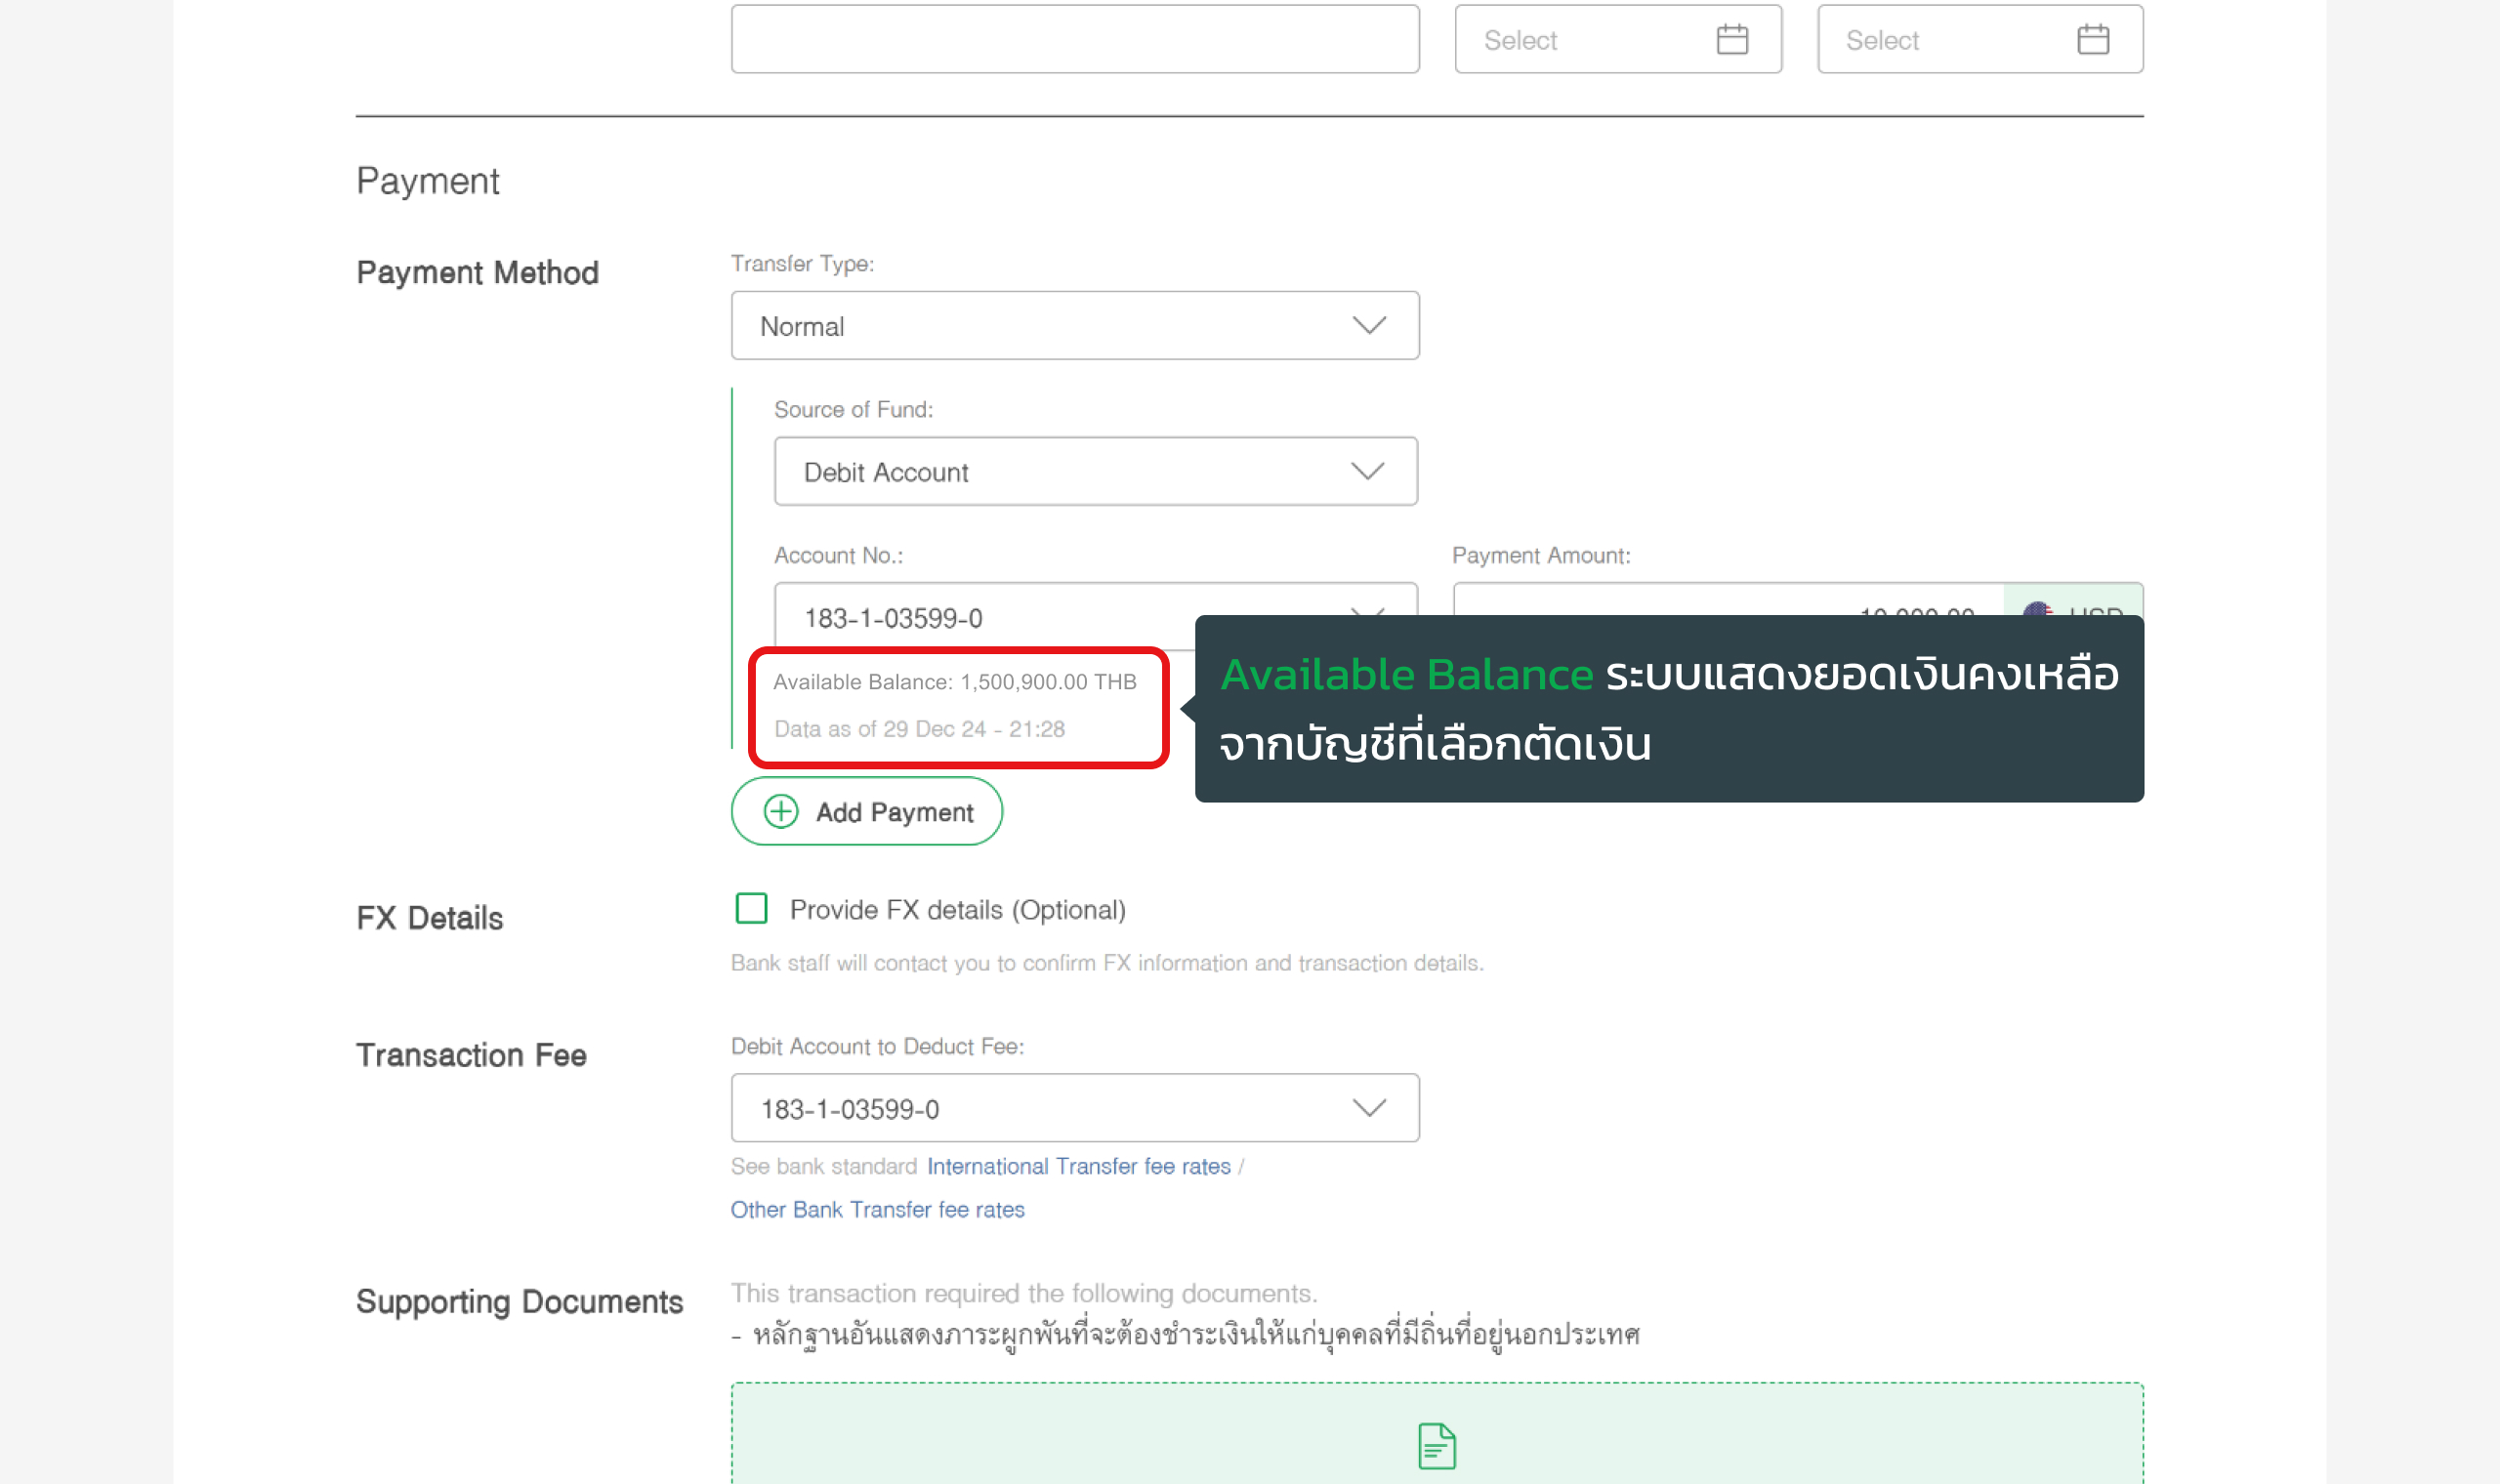2500x1484 pixels.
Task: Click the document upload icon in drop zone
Action: [x=1437, y=1446]
